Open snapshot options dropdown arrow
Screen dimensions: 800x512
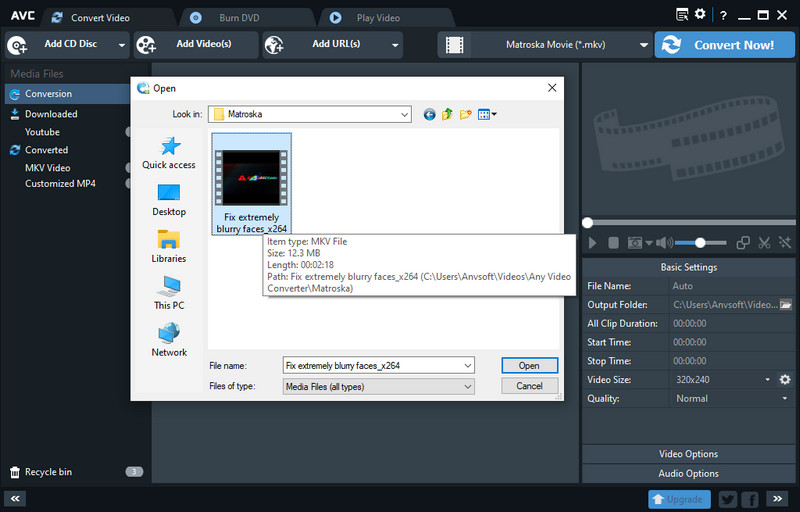click(x=649, y=243)
